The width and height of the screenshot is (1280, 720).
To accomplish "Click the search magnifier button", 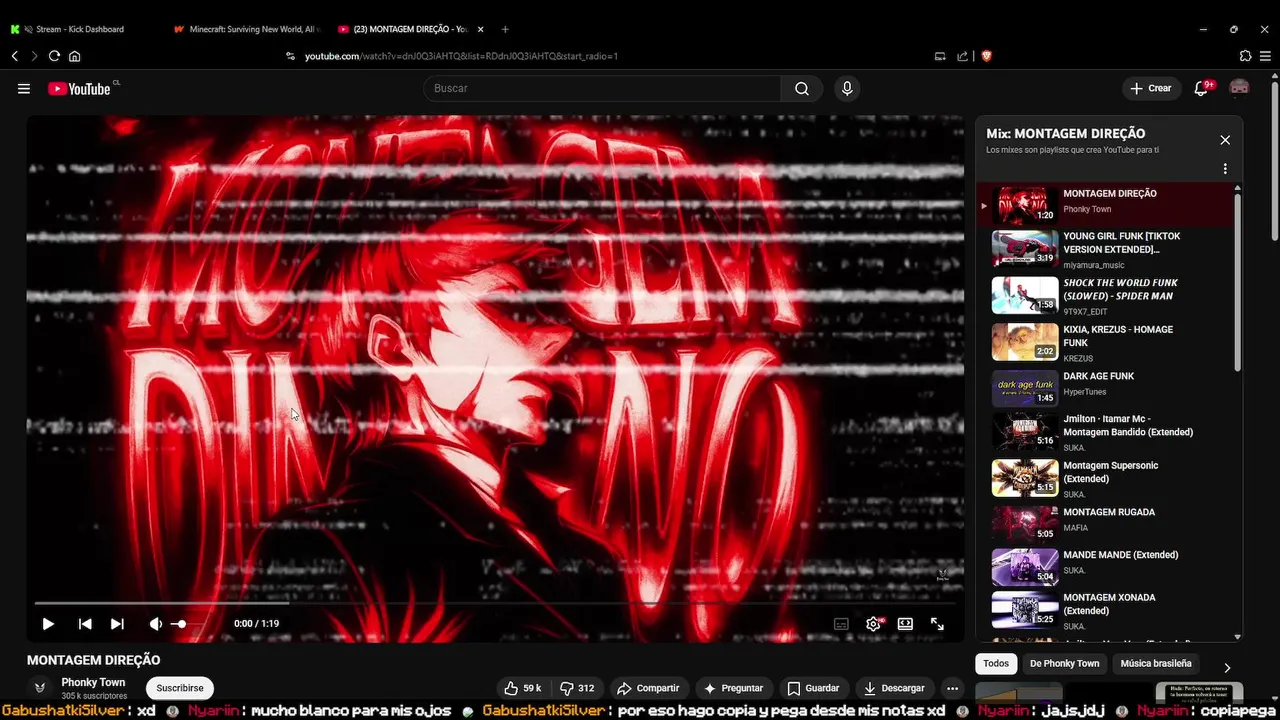I will [801, 88].
